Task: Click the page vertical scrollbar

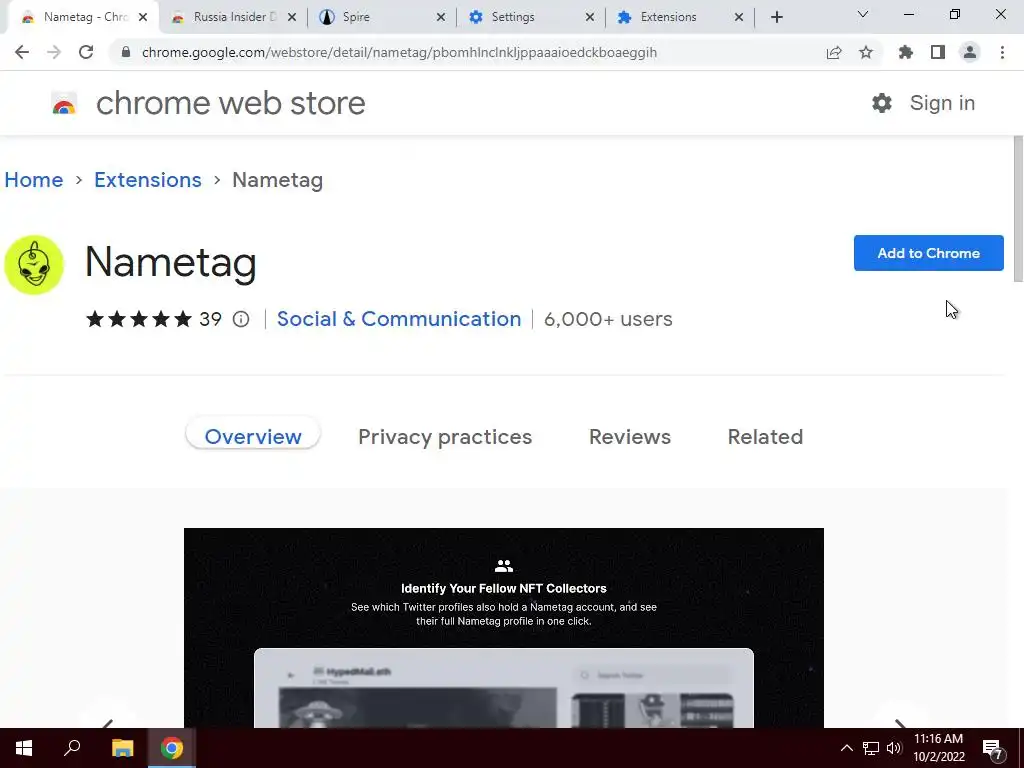Action: 1017,209
